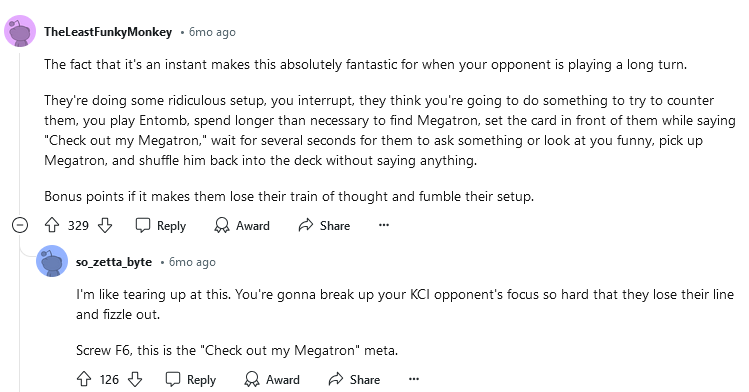Collapse TheLeastFunkyMonkey's comment thread
The image size is (749, 392).
click(20, 225)
